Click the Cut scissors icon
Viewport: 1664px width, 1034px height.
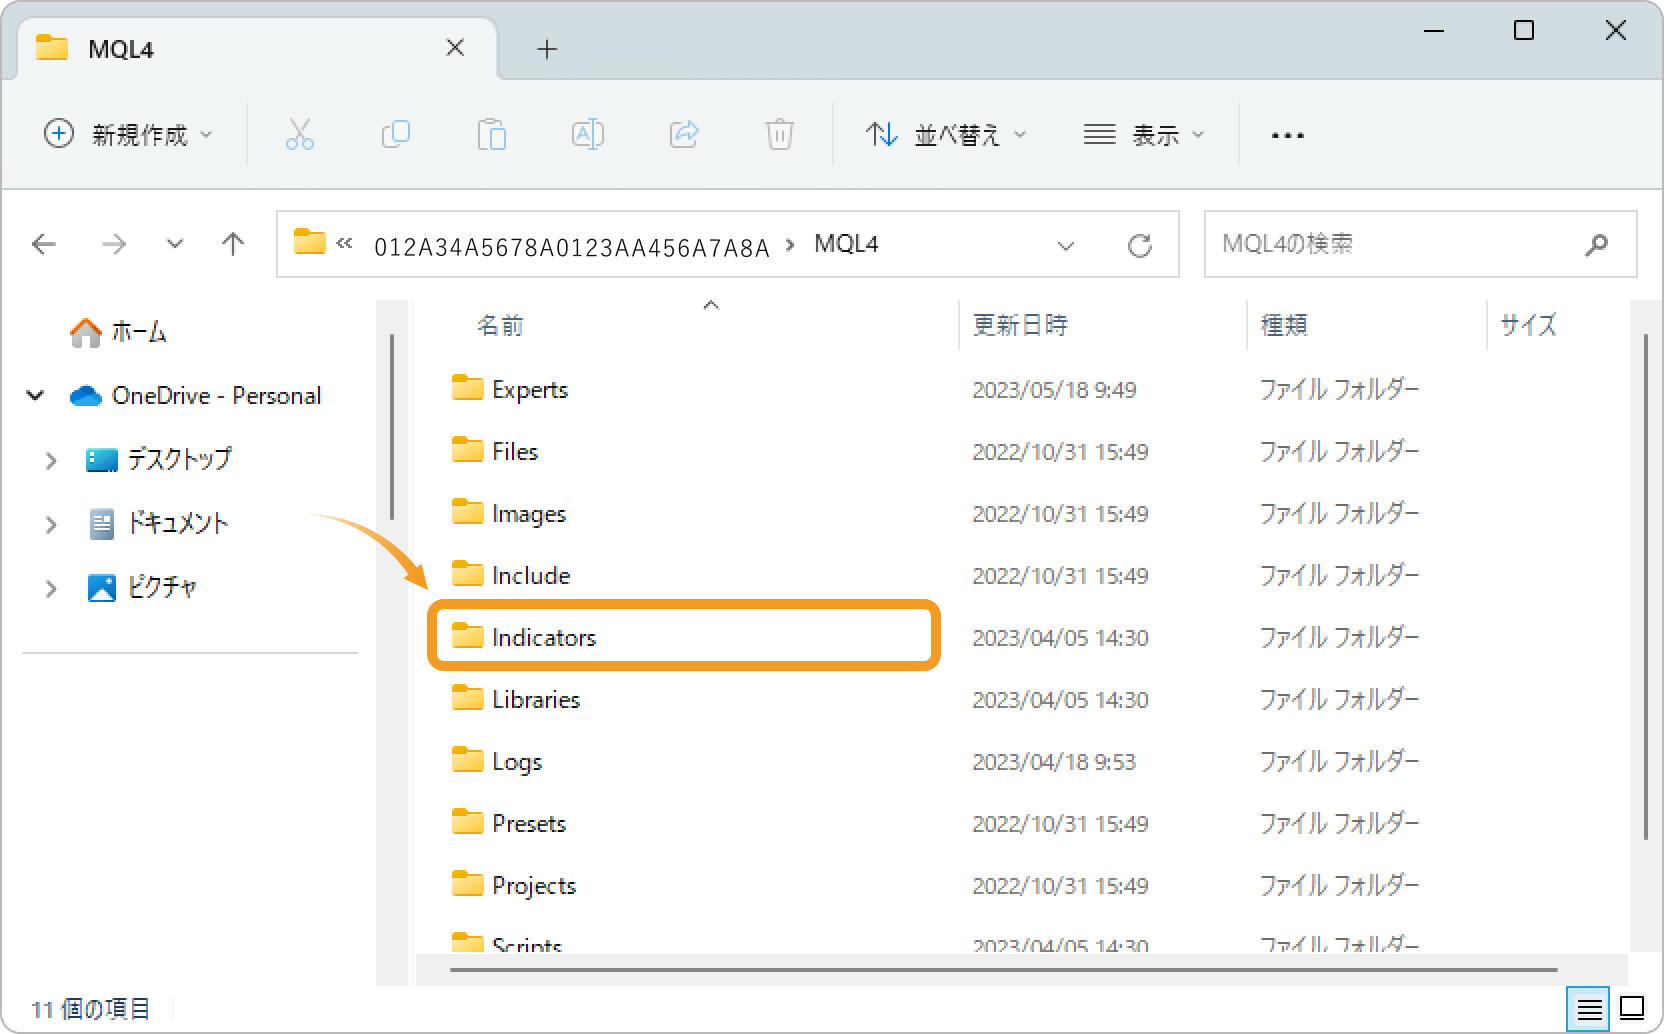(x=299, y=134)
